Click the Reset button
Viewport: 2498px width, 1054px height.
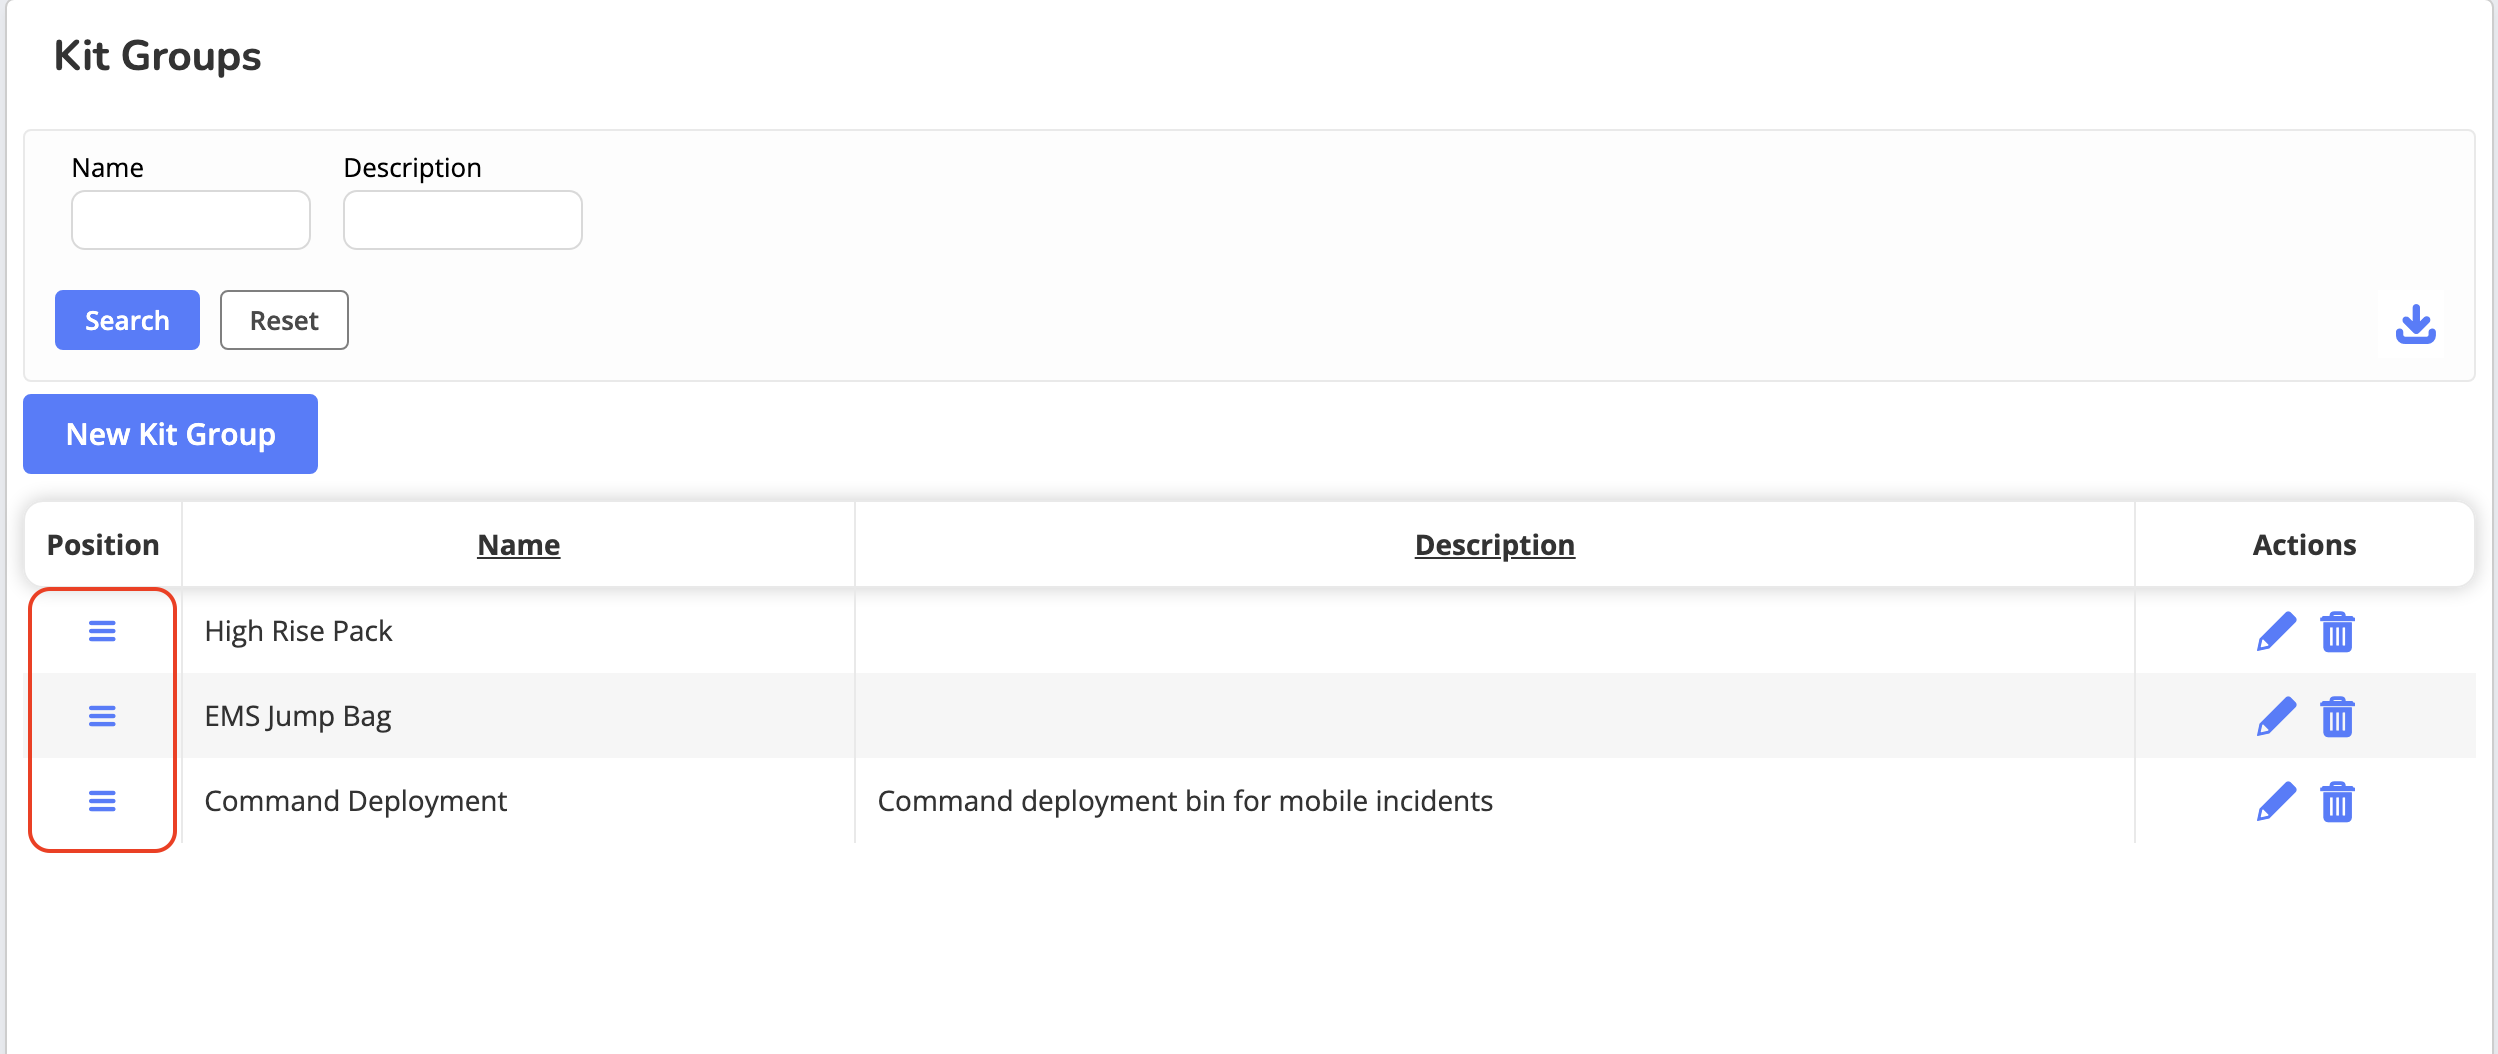pos(284,320)
